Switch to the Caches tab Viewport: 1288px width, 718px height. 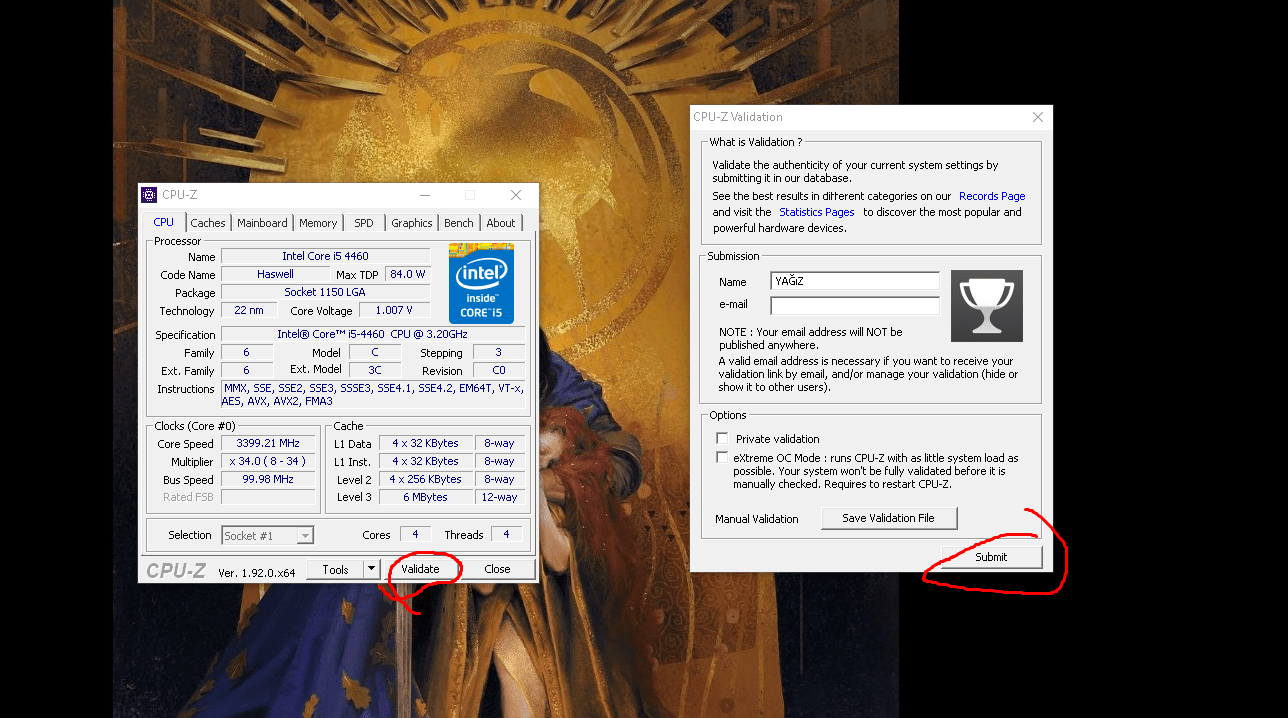[208, 223]
